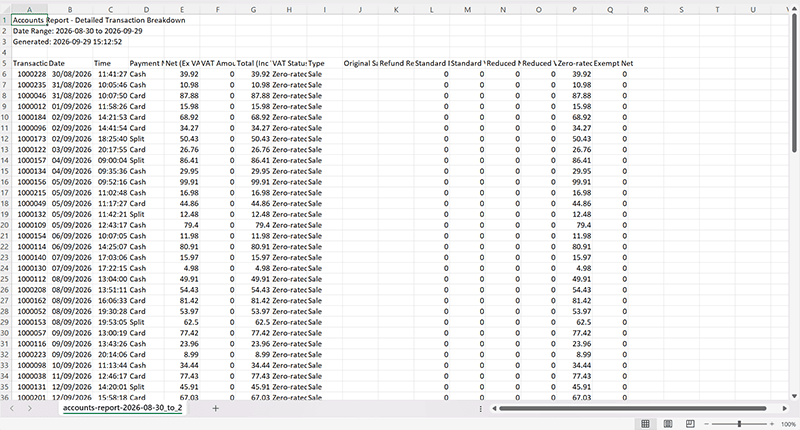Click the 100% zoom level

(788, 424)
